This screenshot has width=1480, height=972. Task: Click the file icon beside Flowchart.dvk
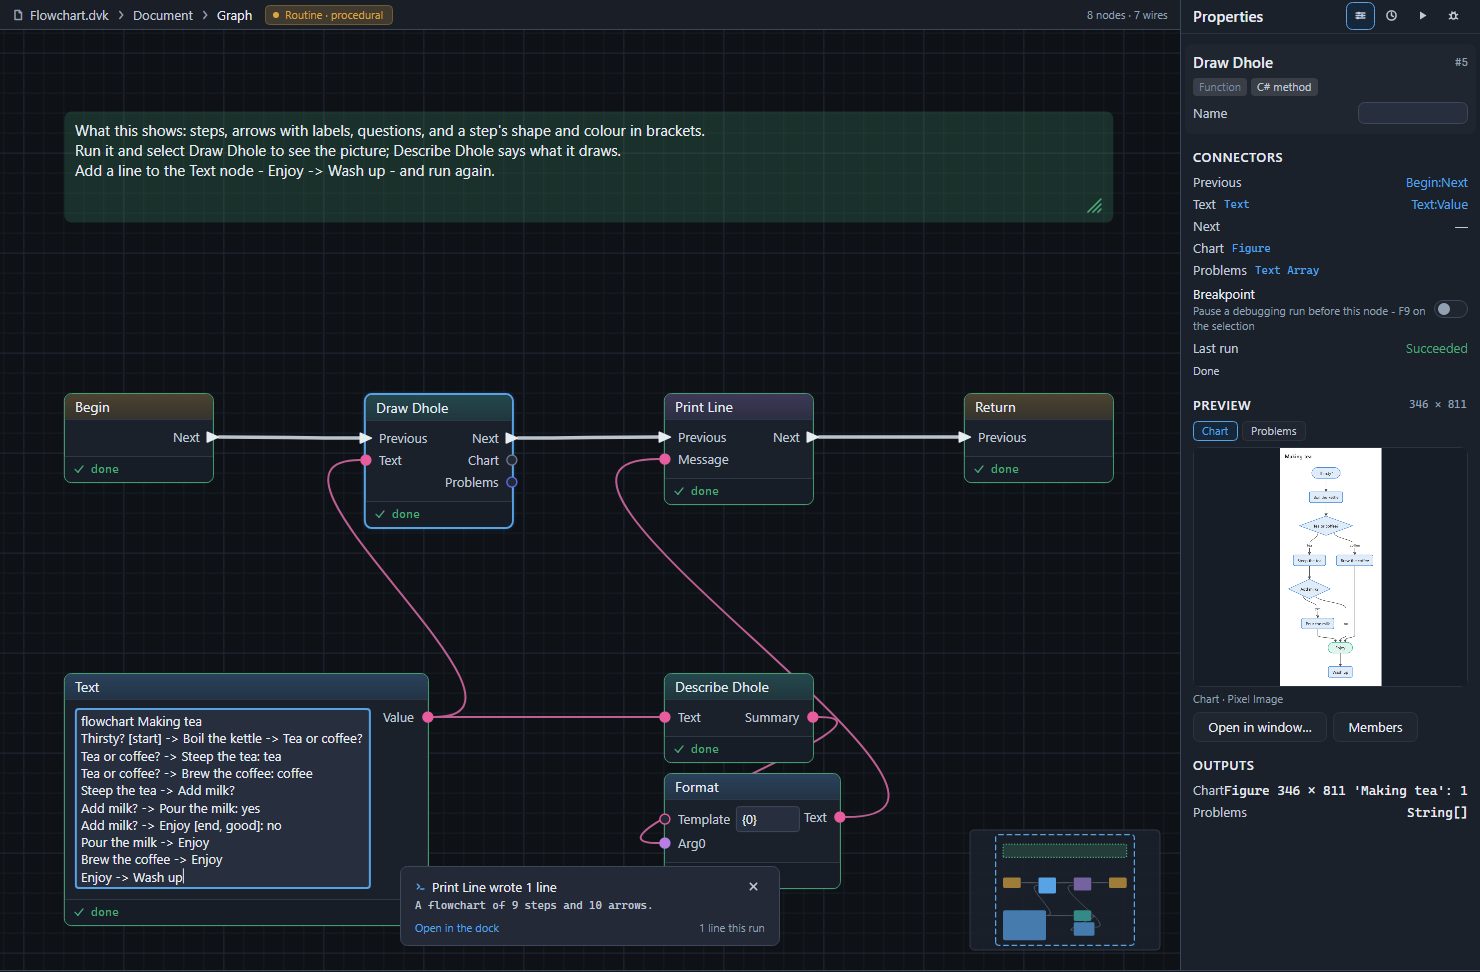point(18,15)
